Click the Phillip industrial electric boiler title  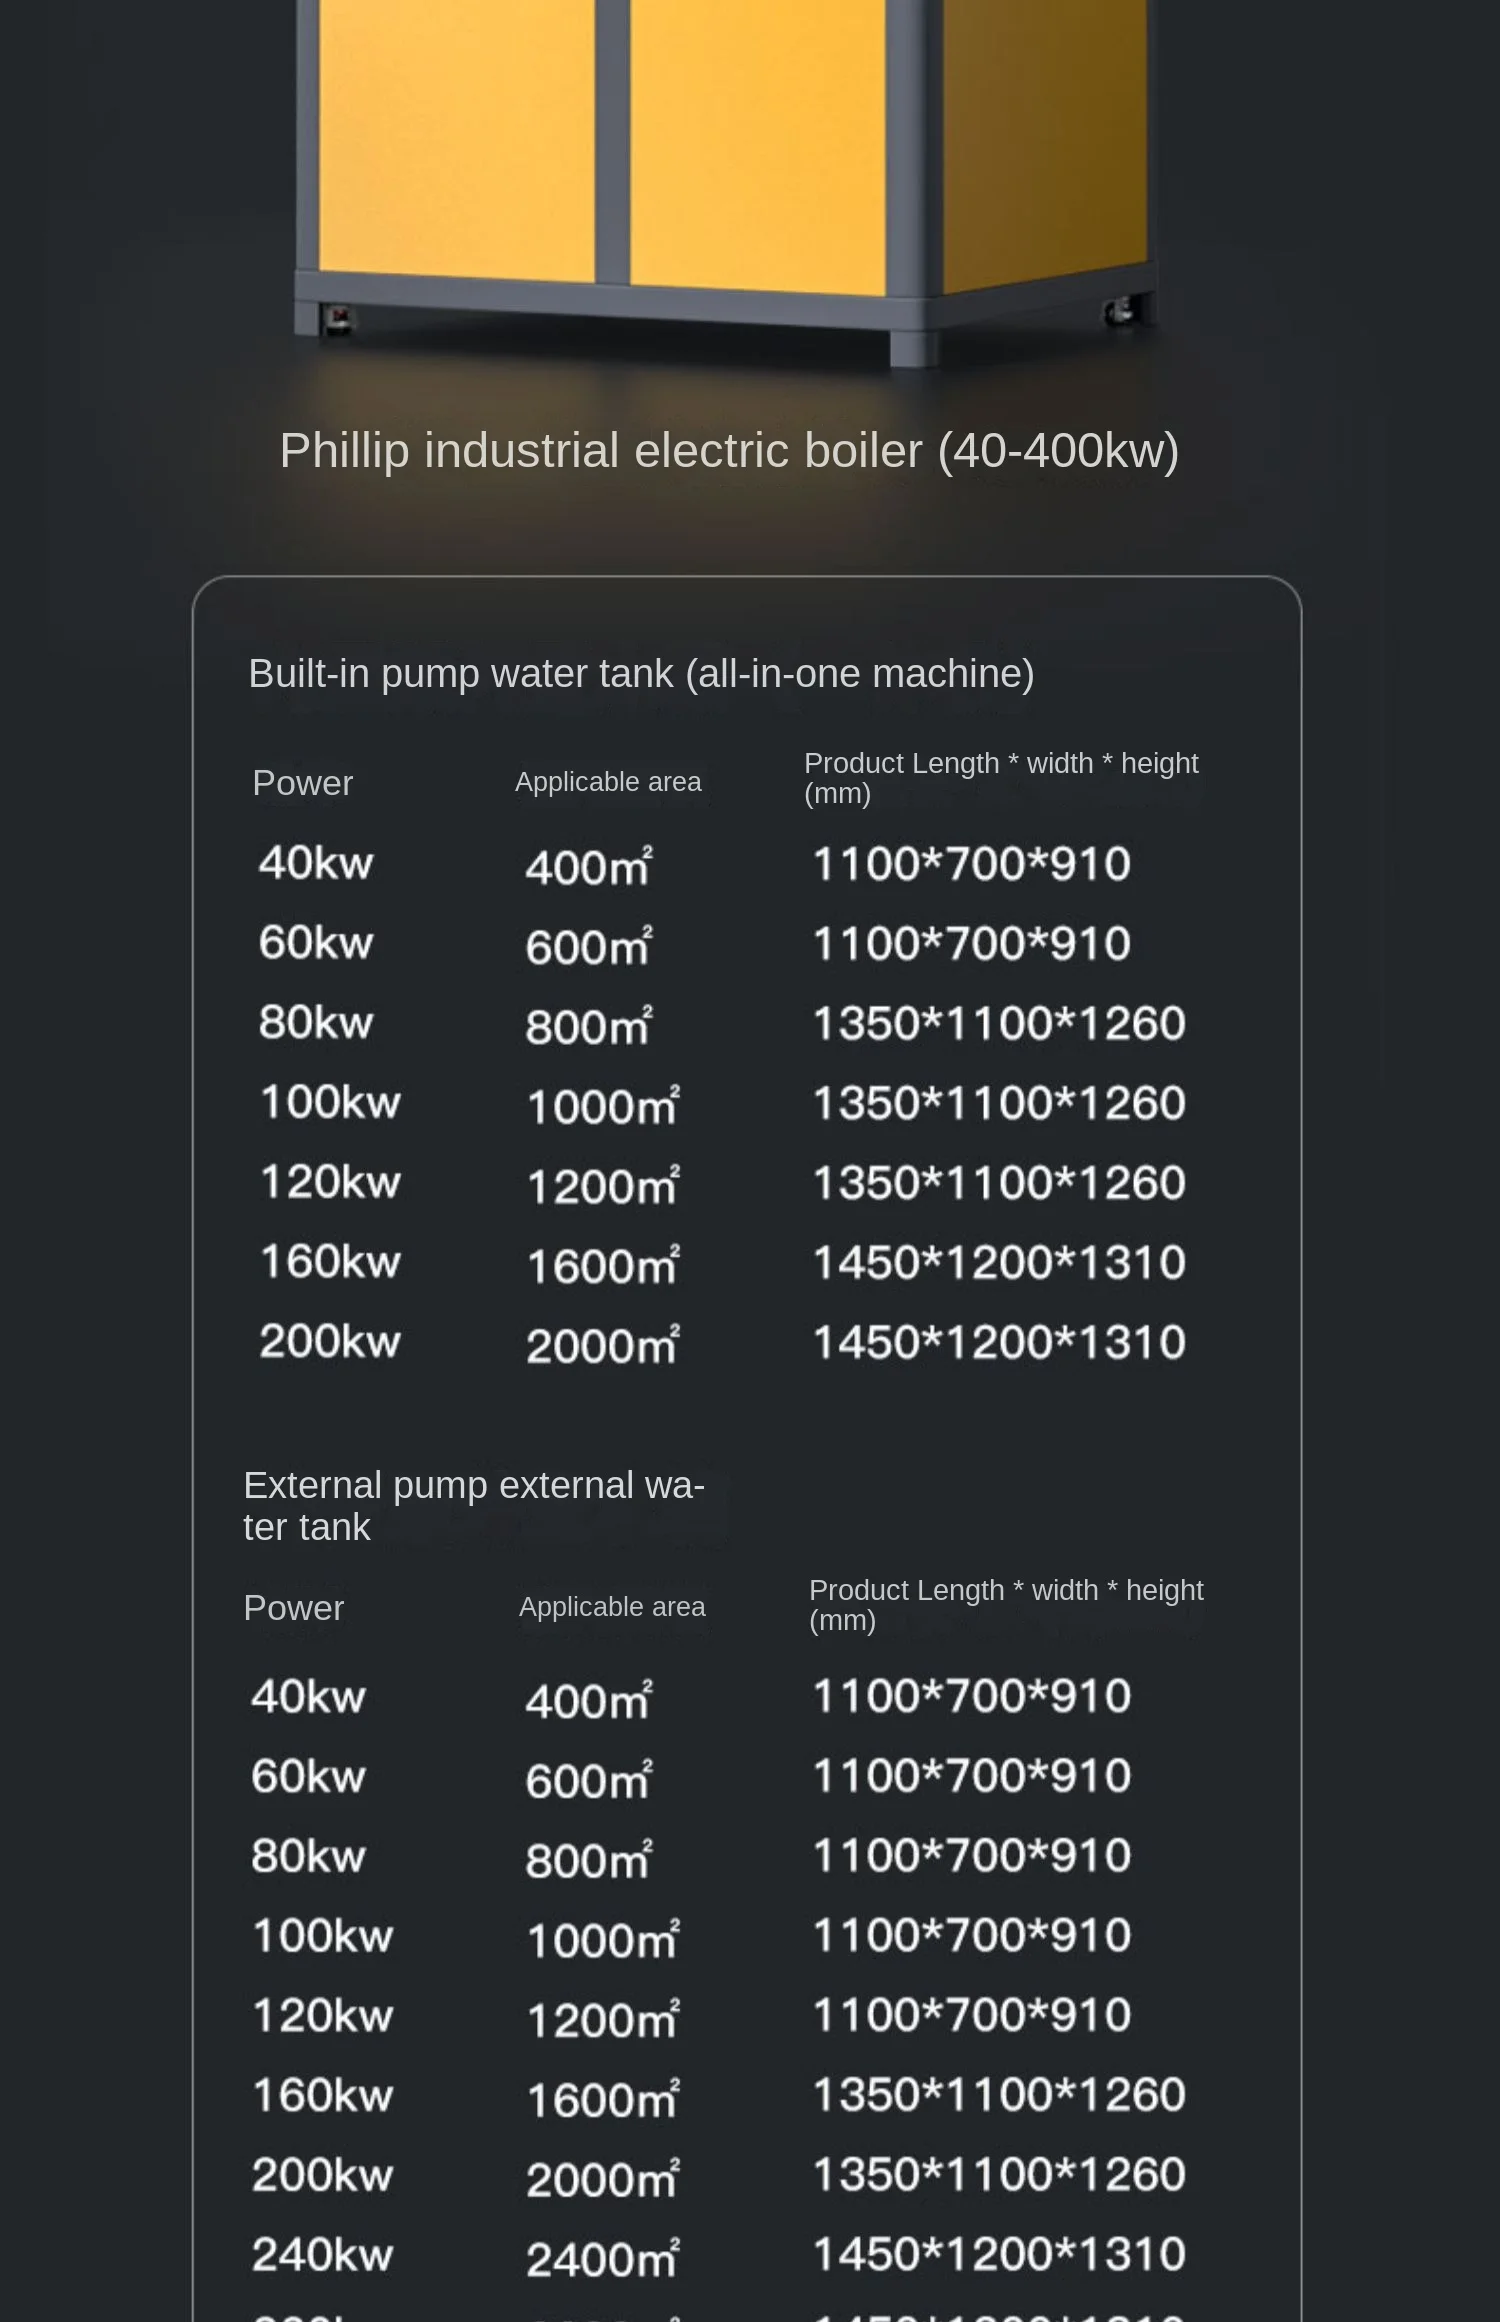(x=729, y=451)
